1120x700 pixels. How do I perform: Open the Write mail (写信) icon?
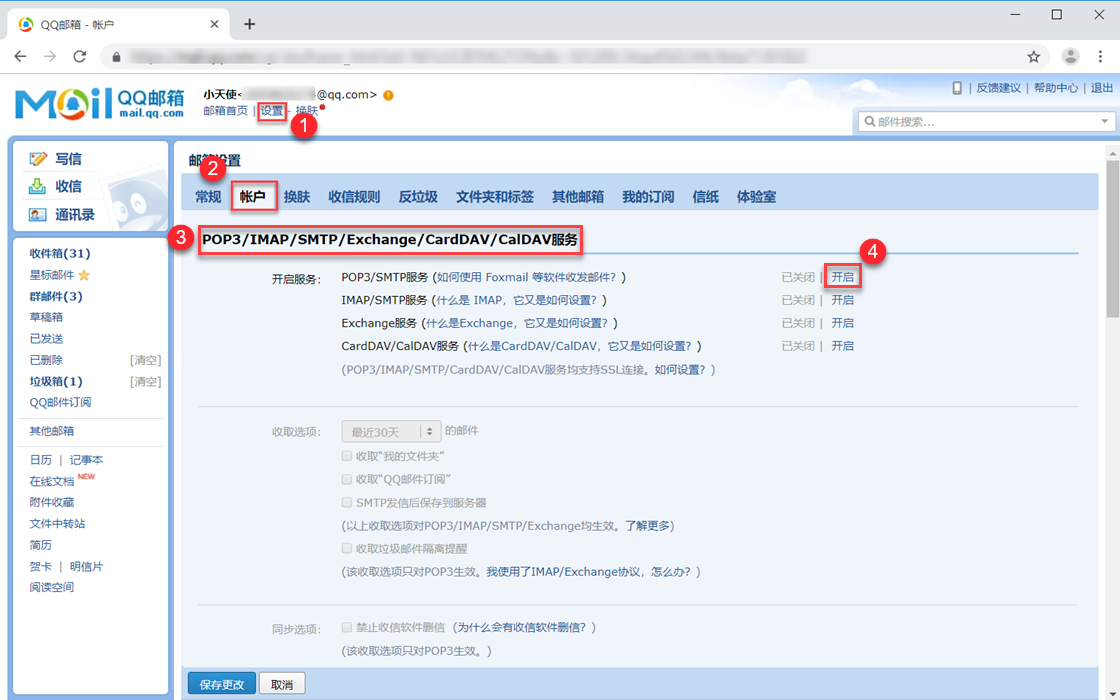pos(38,159)
